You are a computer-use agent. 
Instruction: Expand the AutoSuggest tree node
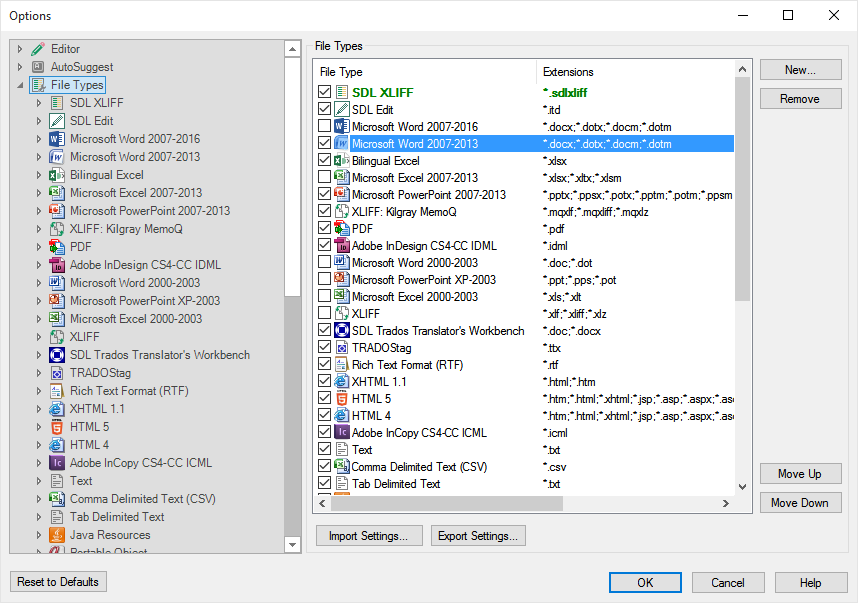click(20, 67)
